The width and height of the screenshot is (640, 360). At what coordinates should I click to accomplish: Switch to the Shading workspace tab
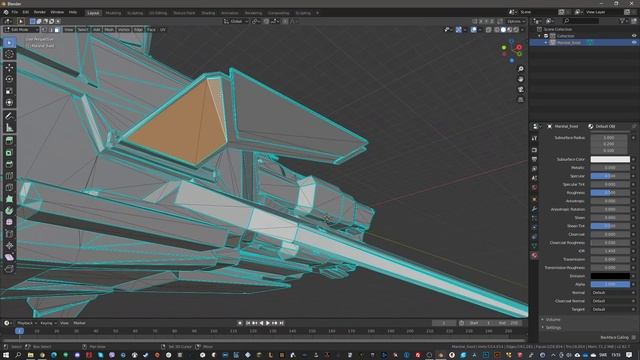(x=208, y=13)
